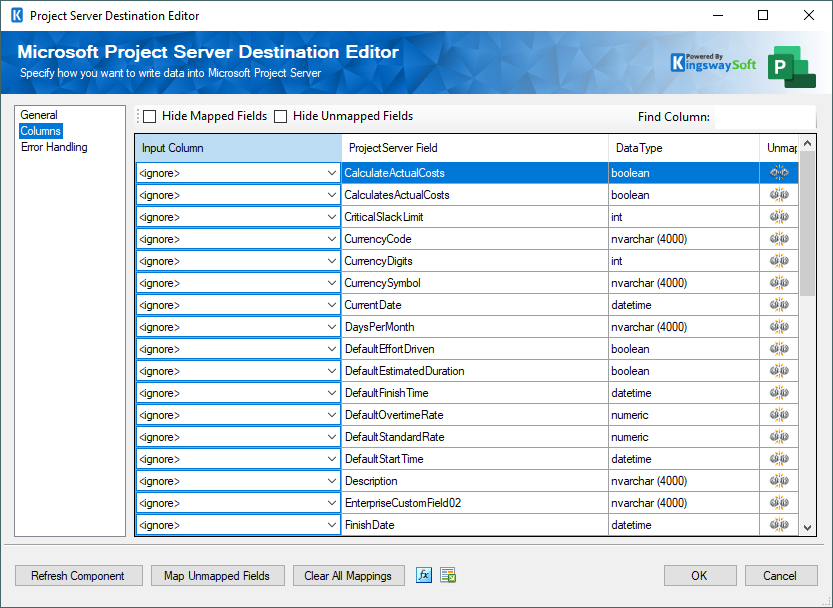Image resolution: width=833 pixels, height=608 pixels.
Task: Click the scrollbar up arrow
Action: coord(808,143)
